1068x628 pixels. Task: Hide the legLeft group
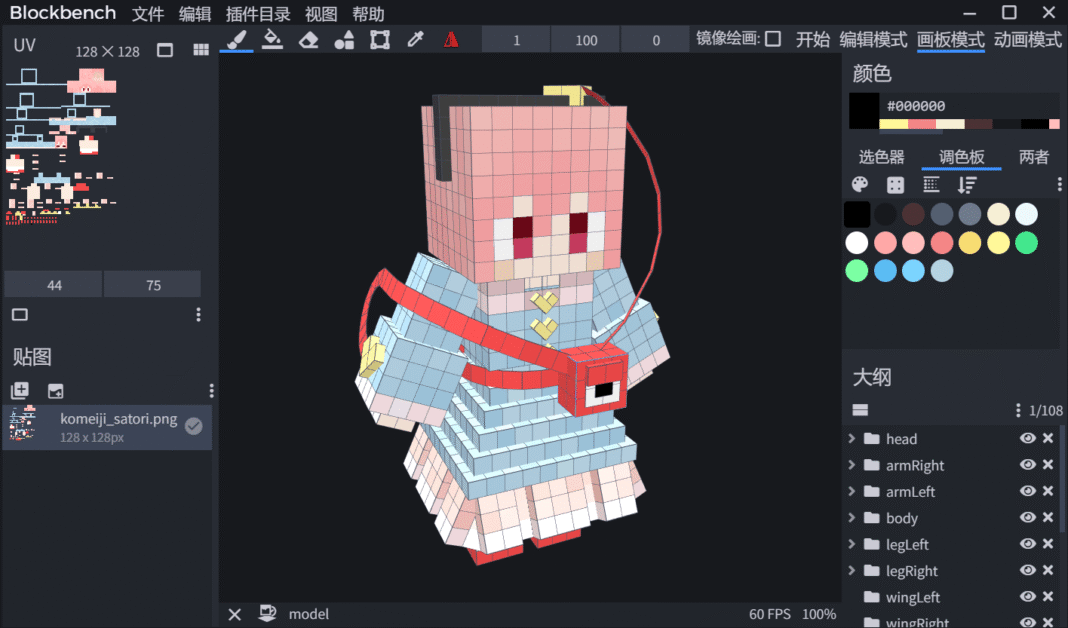tap(1028, 544)
